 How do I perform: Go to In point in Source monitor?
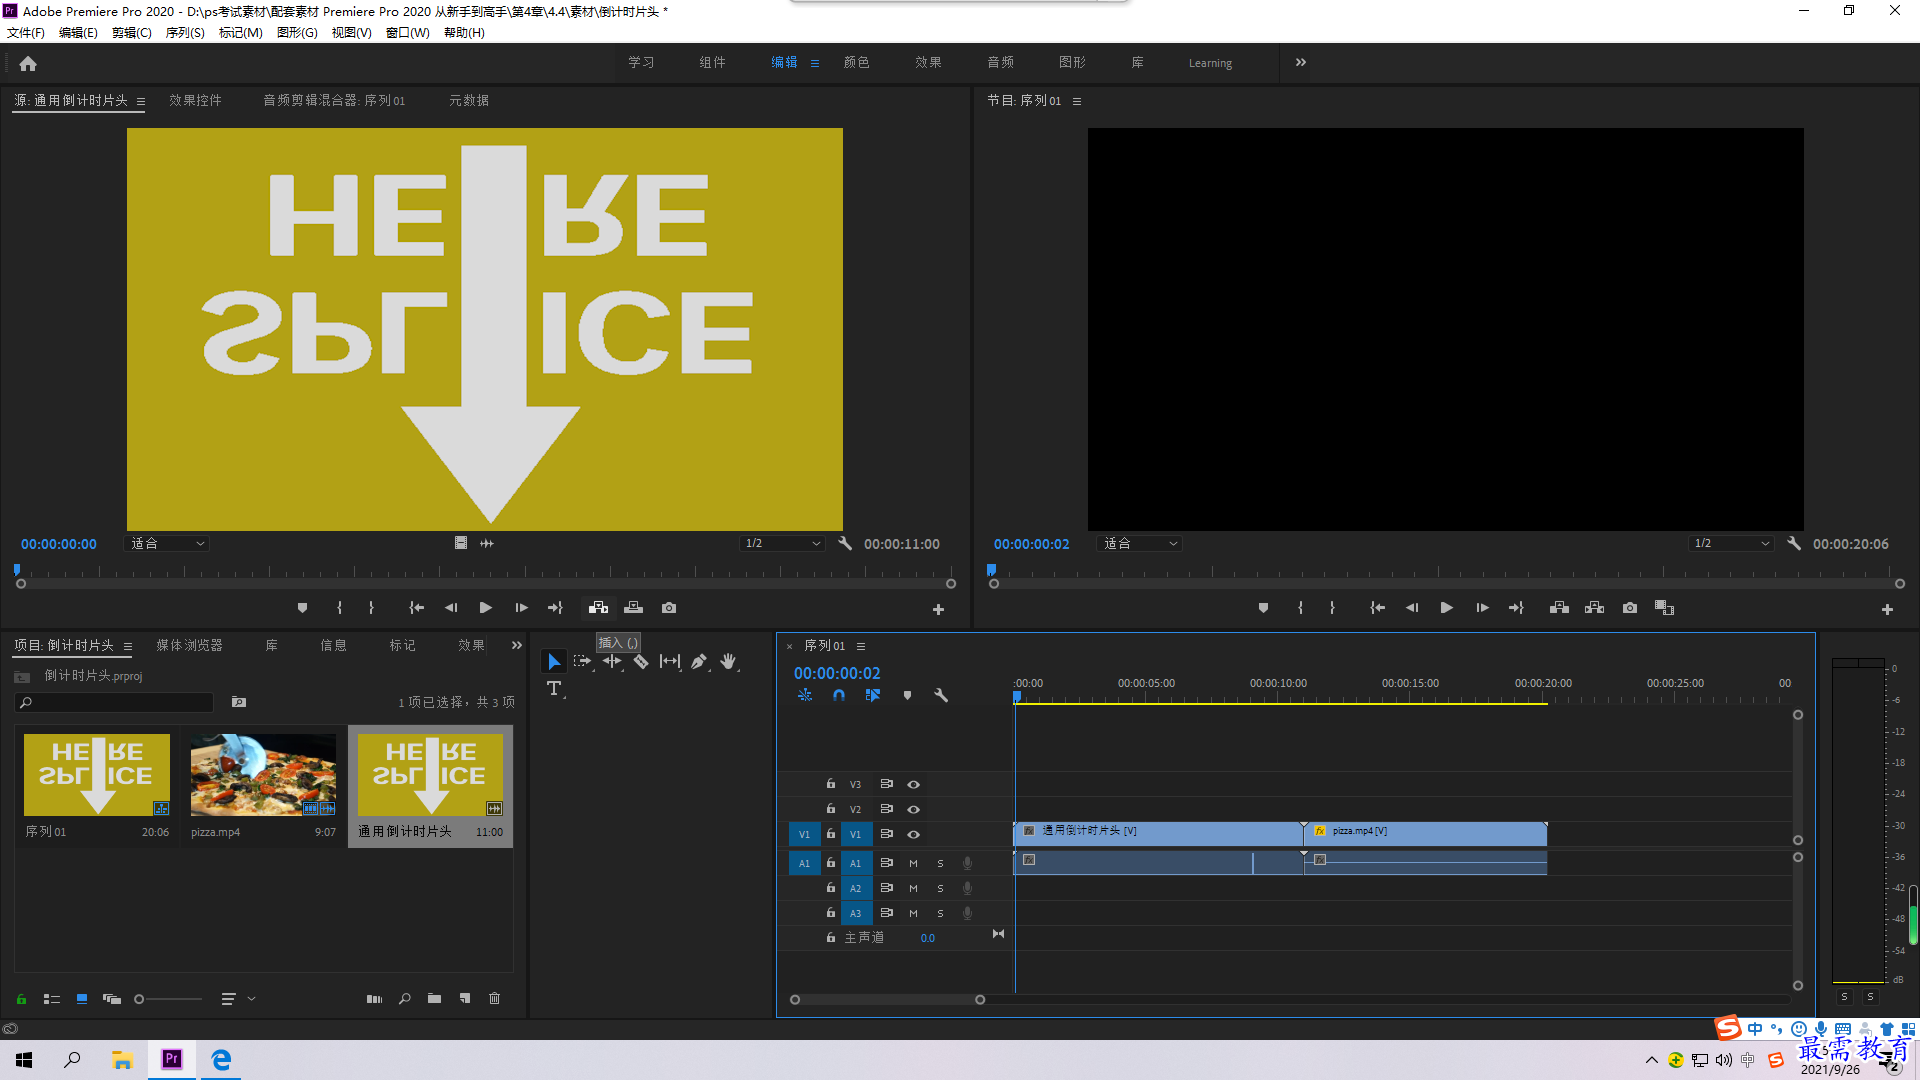(417, 608)
